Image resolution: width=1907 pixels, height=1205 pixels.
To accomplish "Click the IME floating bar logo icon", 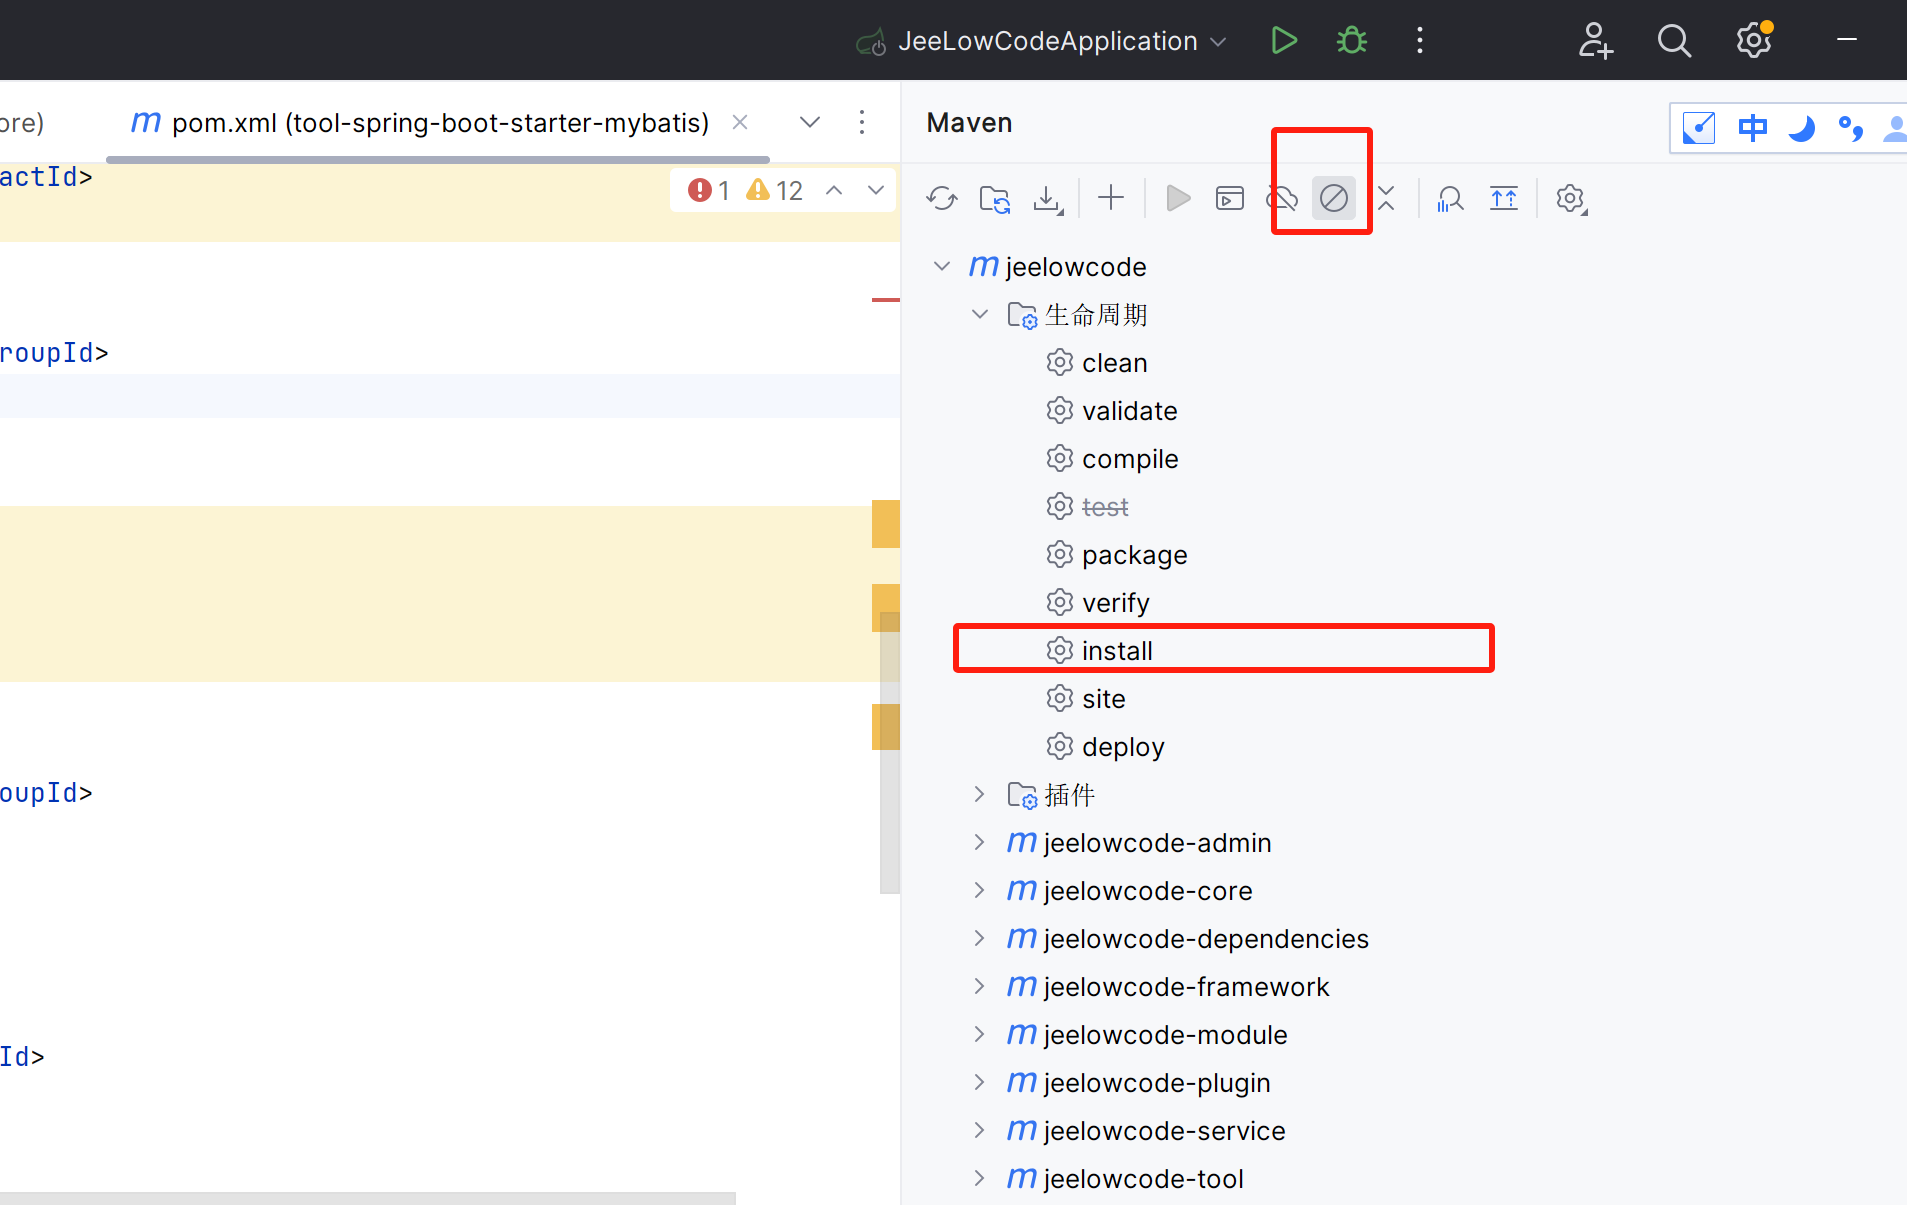I will point(1699,128).
